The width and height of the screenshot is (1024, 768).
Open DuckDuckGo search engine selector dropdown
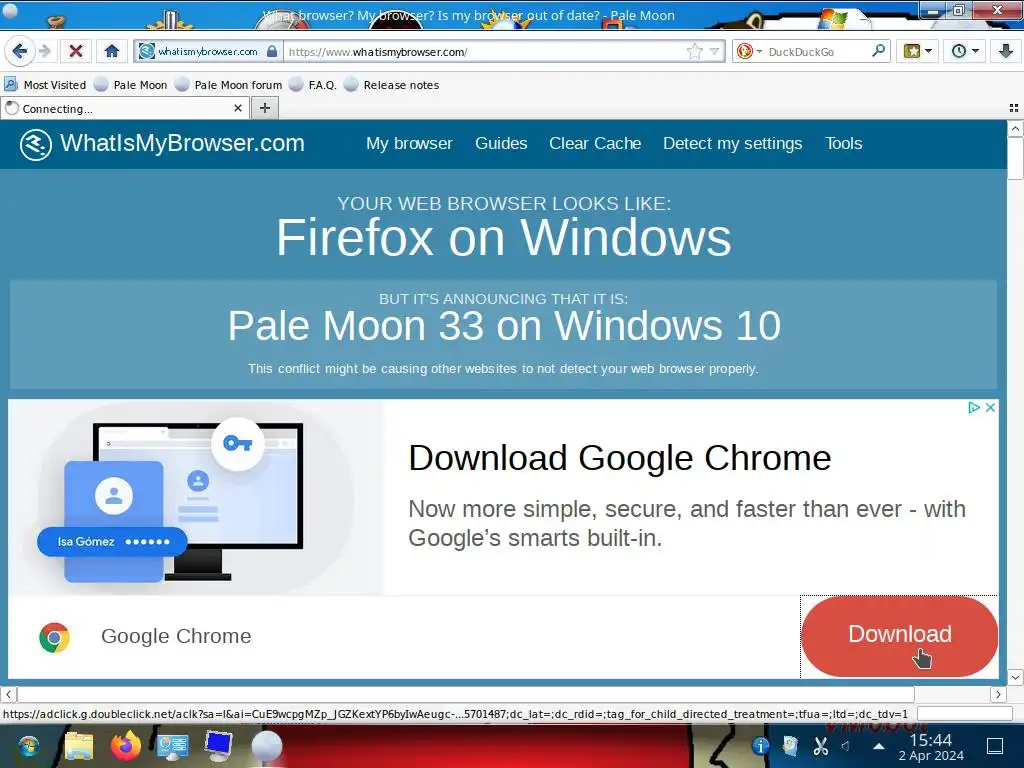point(749,51)
